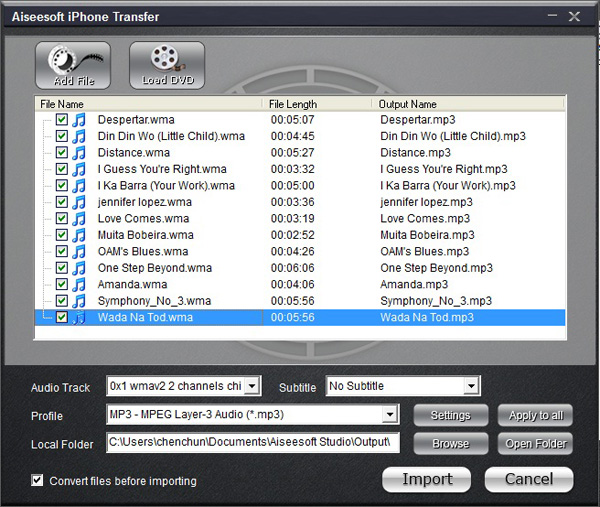Select the Love Comes.wma row
The height and width of the screenshot is (507, 600).
click(300, 218)
